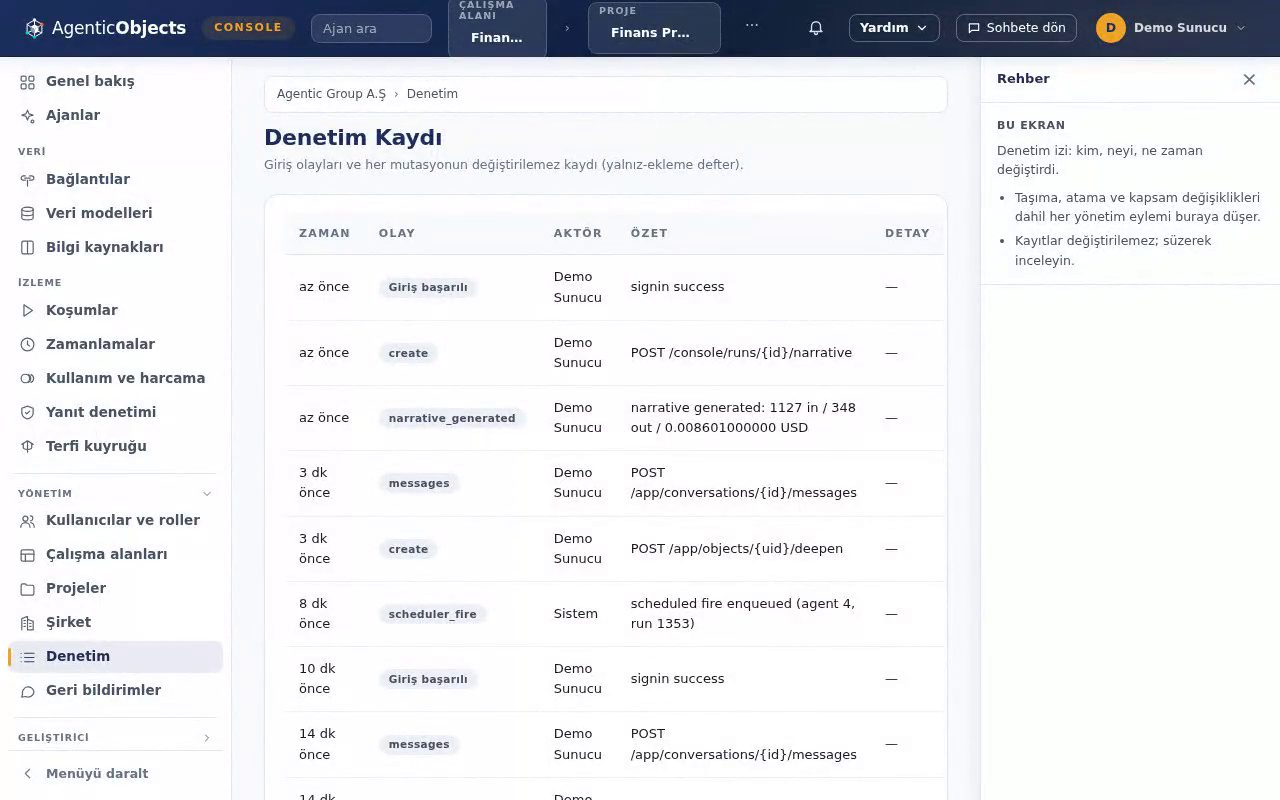Click the Geri bildirimler chat icon
This screenshot has height=800, width=1280.
pos(28,691)
